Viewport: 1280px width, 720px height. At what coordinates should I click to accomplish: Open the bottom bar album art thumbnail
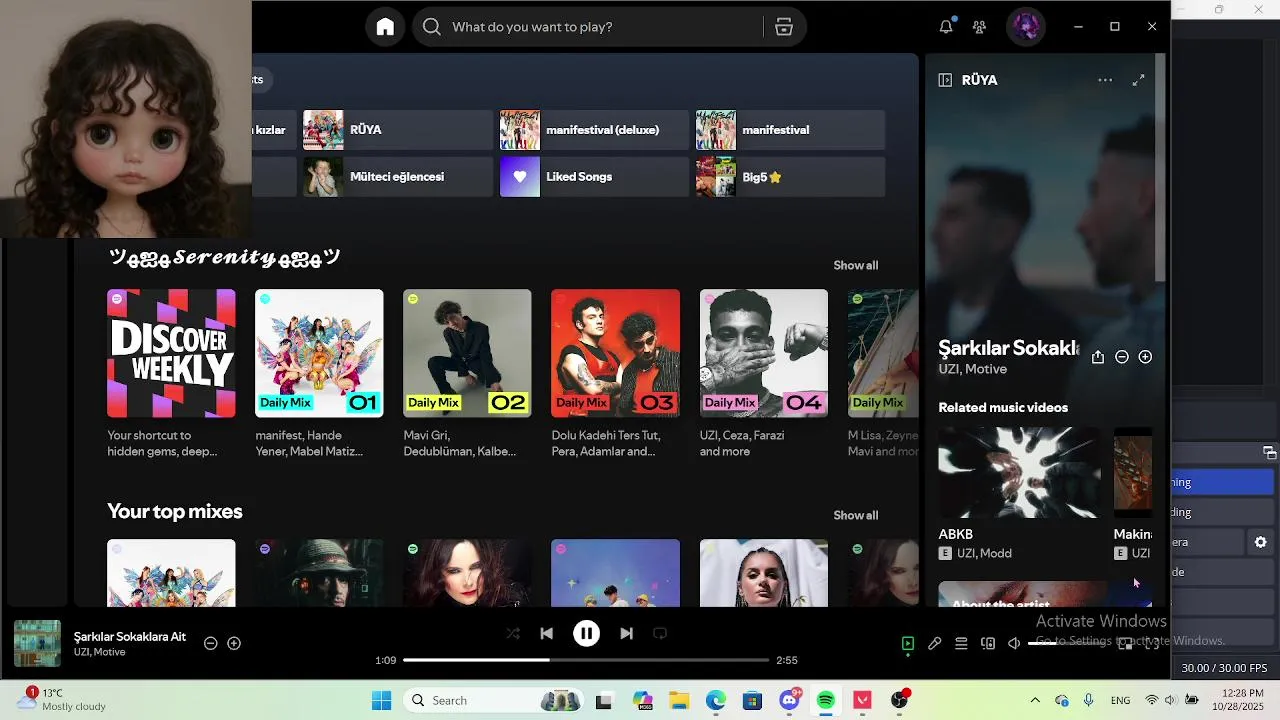37,643
